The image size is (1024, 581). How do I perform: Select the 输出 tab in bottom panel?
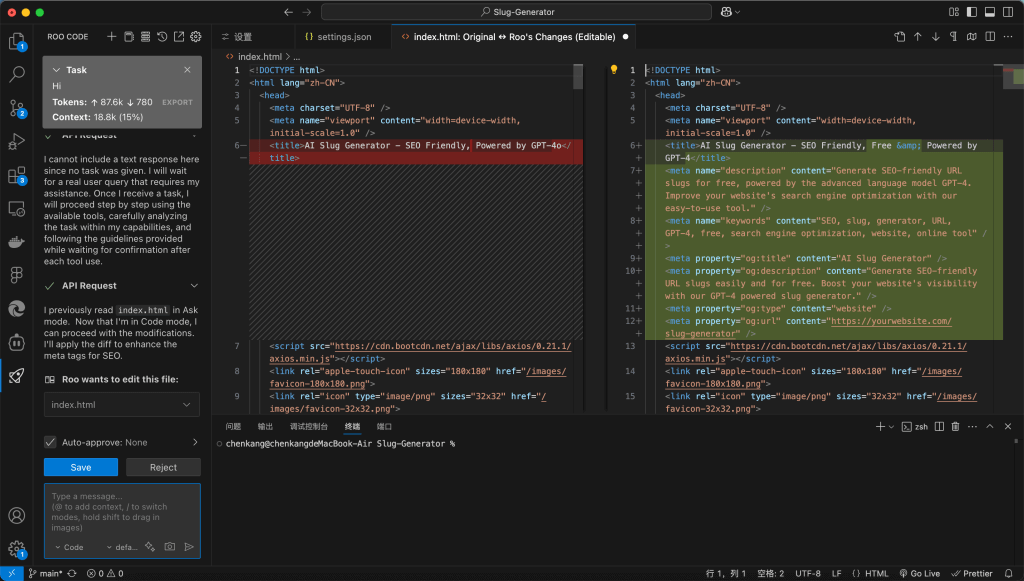(x=265, y=426)
